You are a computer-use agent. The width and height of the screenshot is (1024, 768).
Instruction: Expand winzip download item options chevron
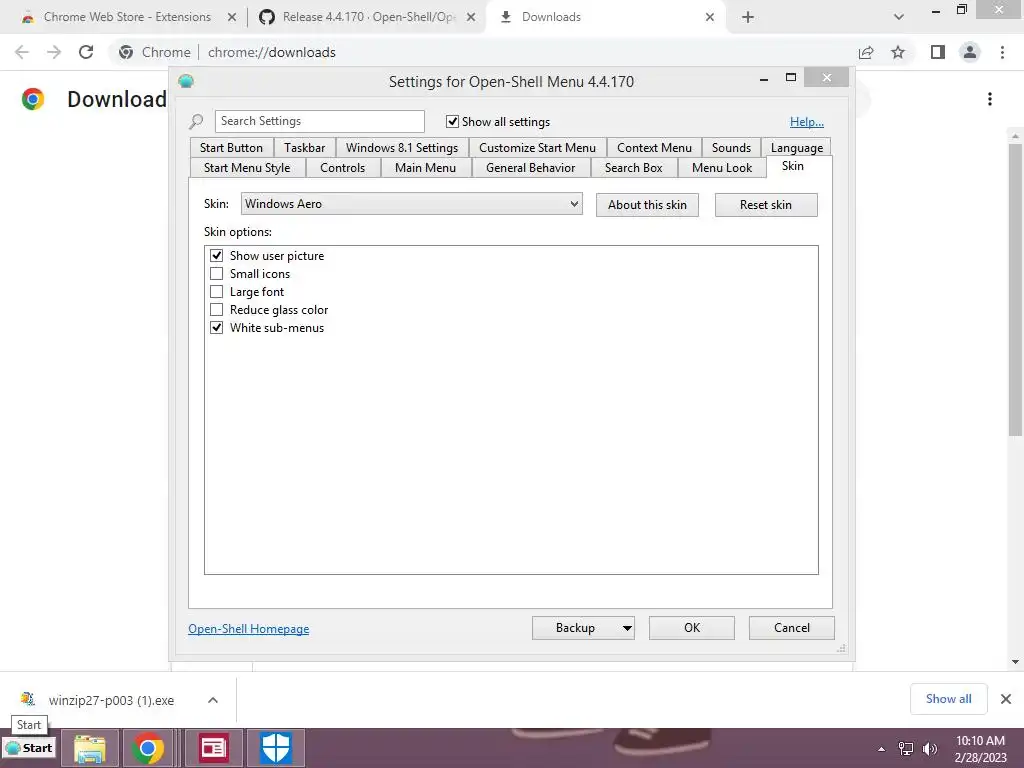click(213, 700)
